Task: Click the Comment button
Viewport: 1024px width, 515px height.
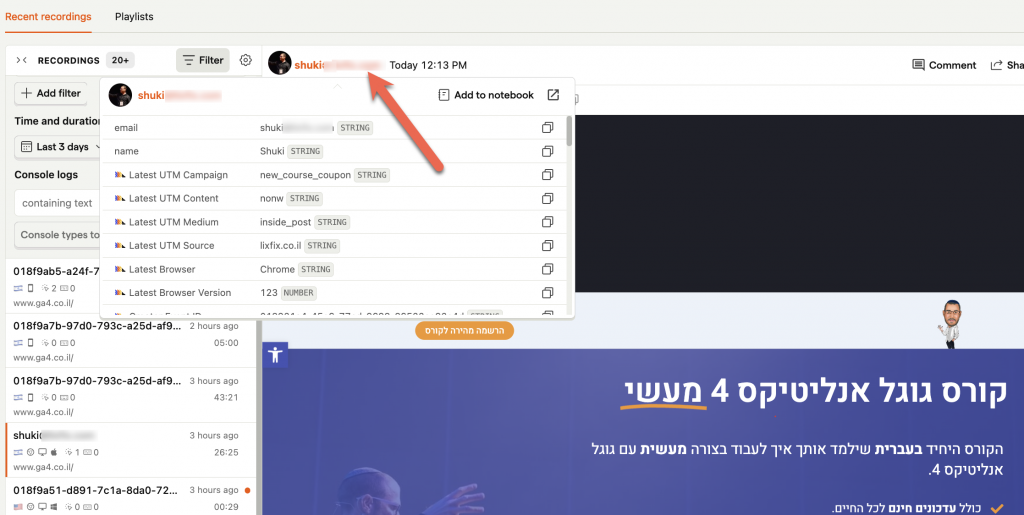Action: [x=944, y=65]
